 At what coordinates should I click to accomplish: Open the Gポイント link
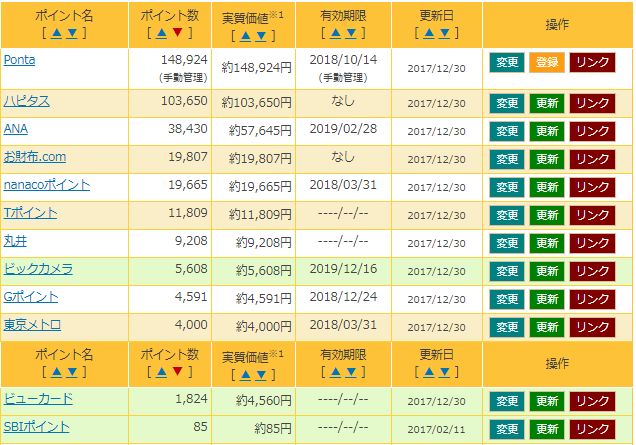31,297
